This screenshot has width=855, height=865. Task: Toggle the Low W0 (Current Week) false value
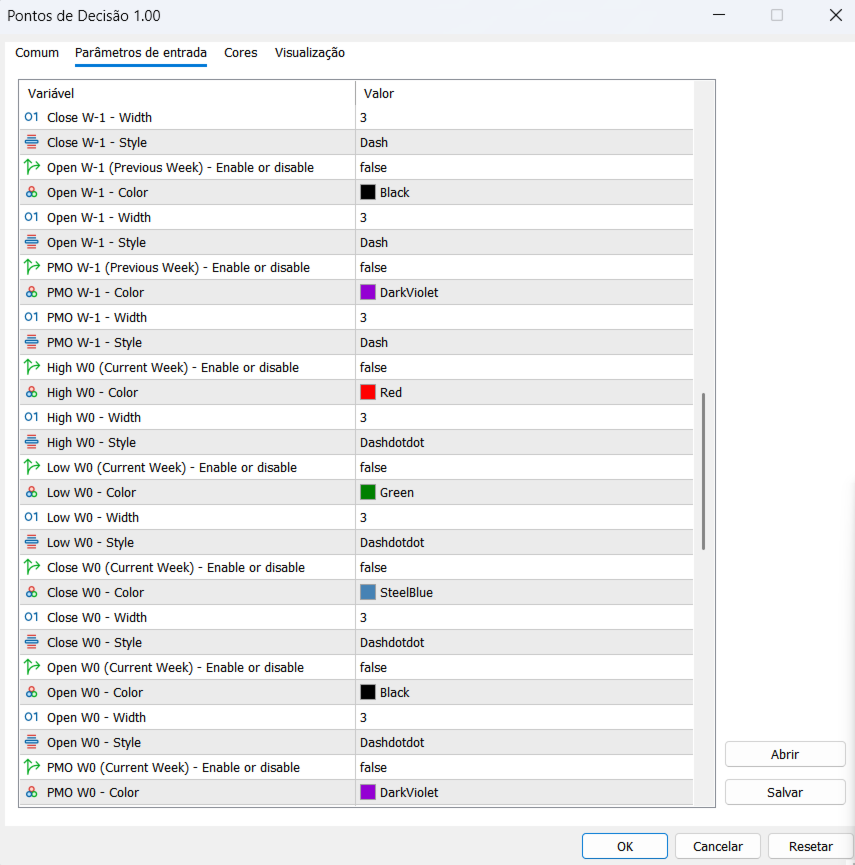tap(373, 468)
